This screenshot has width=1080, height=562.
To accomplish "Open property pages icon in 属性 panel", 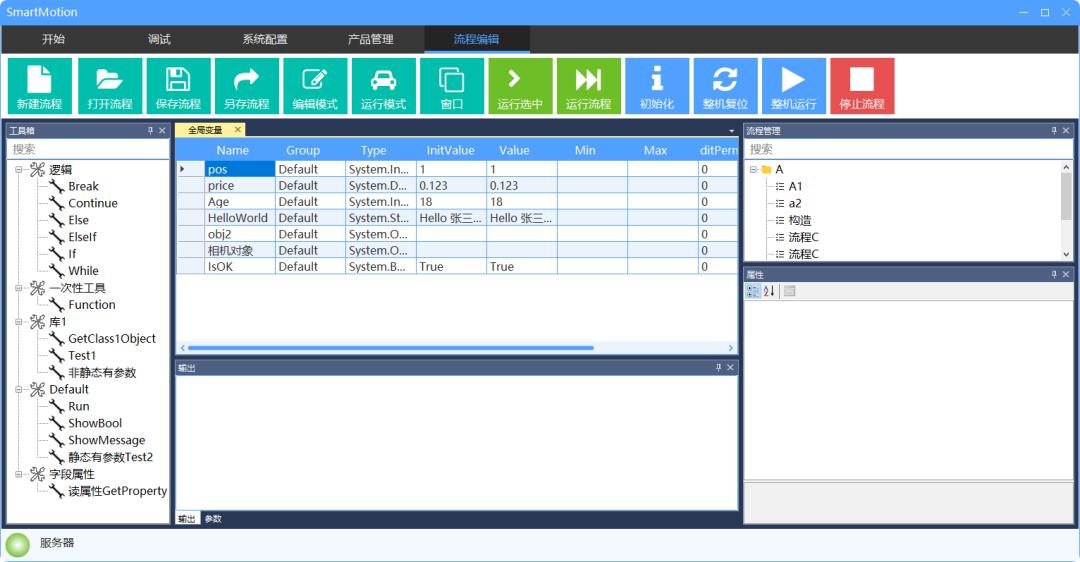I will pyautogui.click(x=789, y=291).
